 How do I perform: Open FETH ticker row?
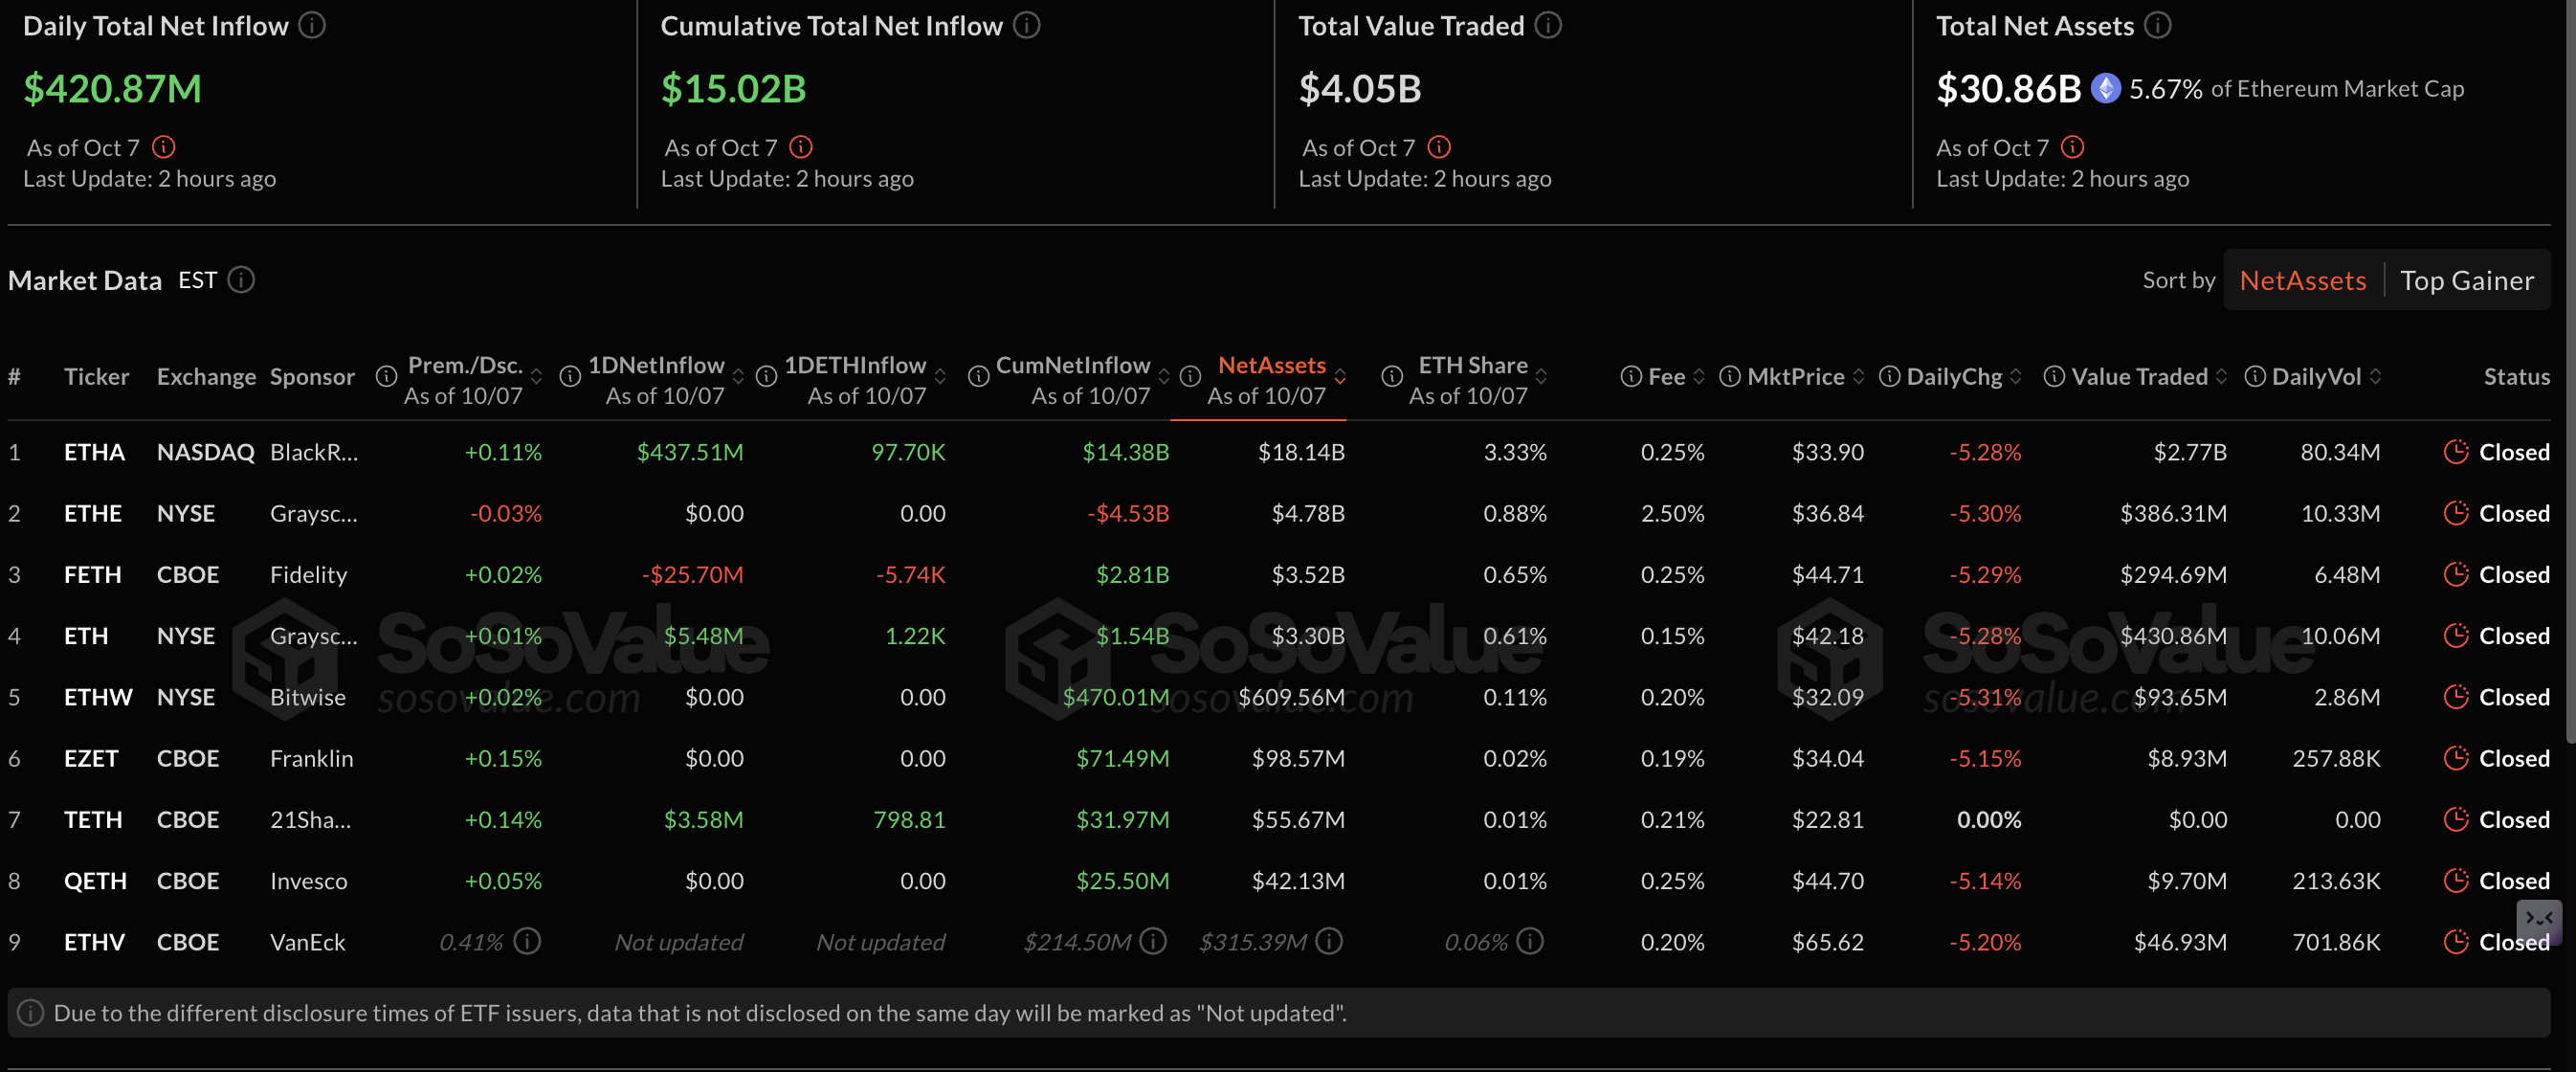click(92, 575)
